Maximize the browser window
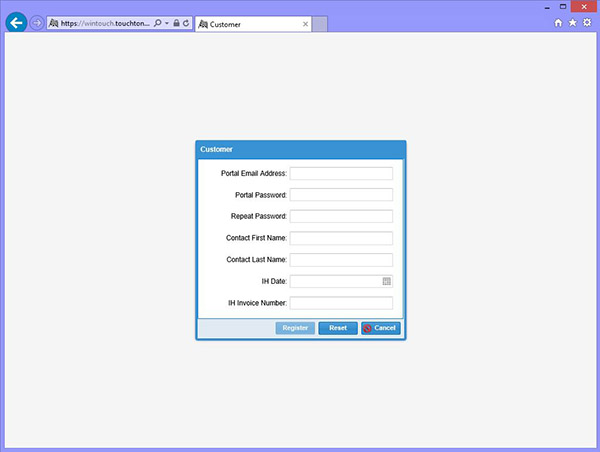The width and height of the screenshot is (600, 452). click(563, 7)
